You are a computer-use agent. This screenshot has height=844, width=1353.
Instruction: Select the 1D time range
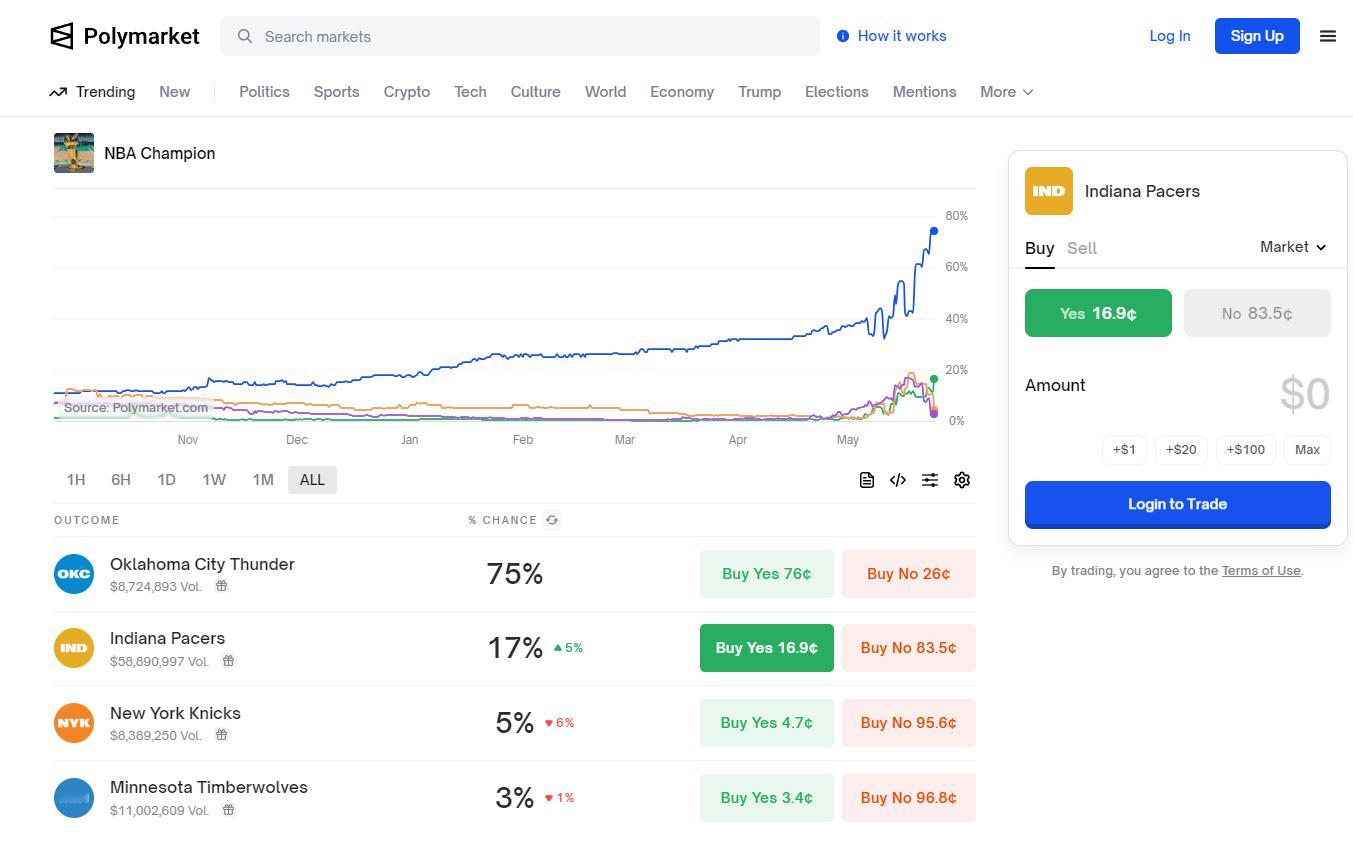pyautogui.click(x=166, y=480)
